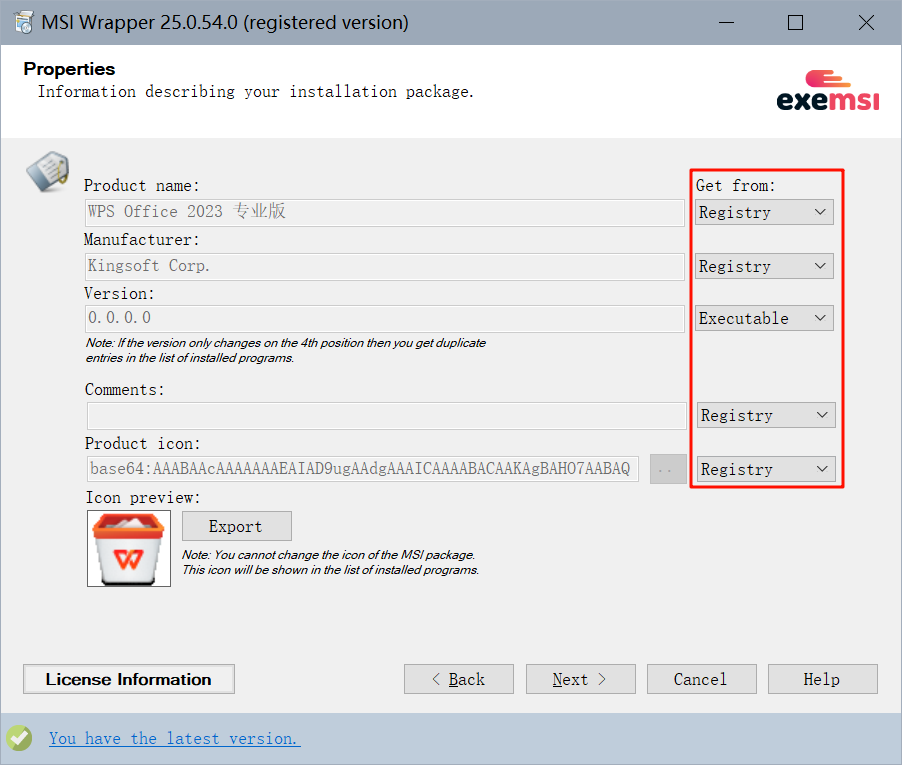The image size is (902, 765).
Task: Open Product name 'Get from' dropdown
Action: pyautogui.click(x=765, y=212)
